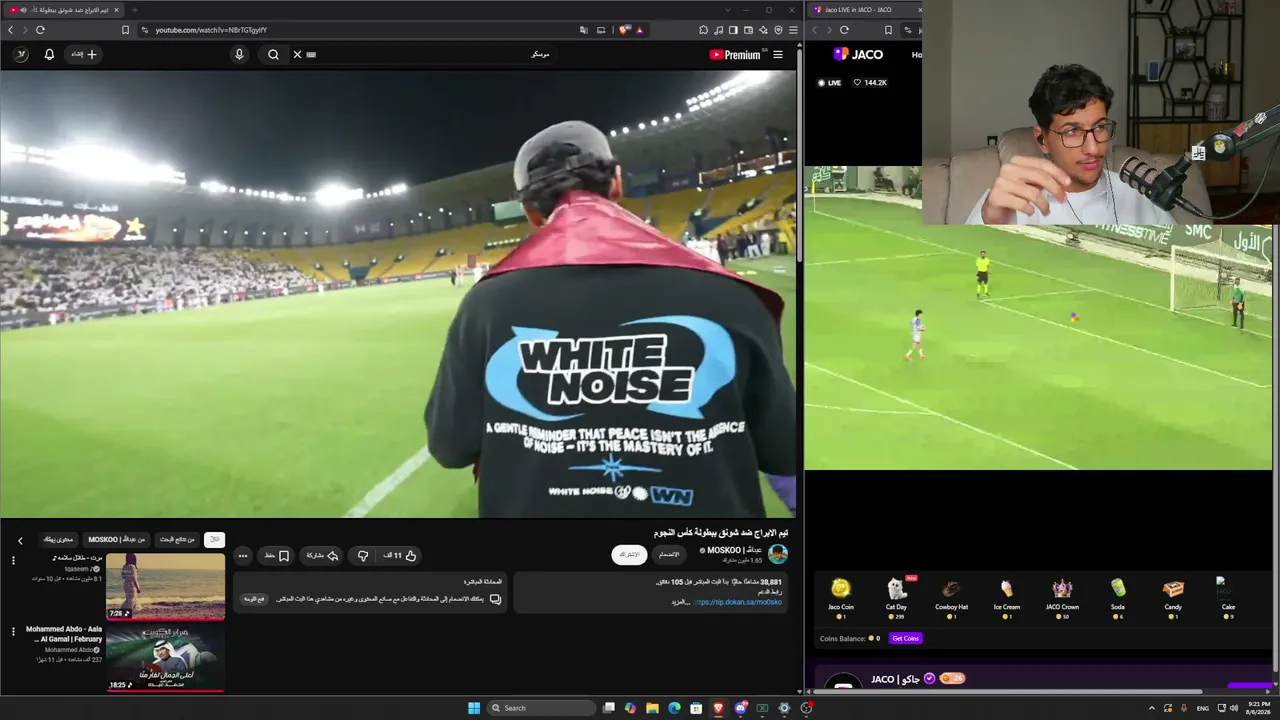Click the YouTube notifications bell icon

(49, 54)
